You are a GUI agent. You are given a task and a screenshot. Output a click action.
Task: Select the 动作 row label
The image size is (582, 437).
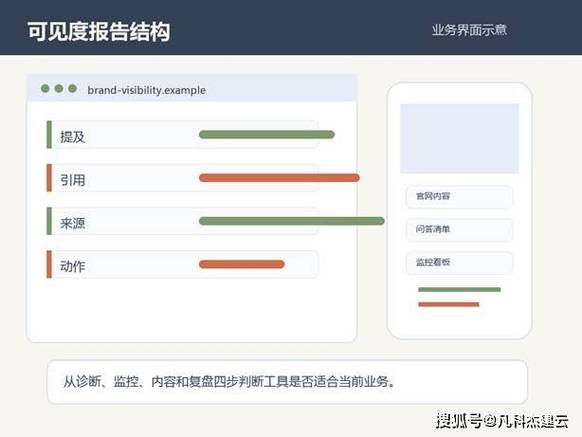click(73, 266)
